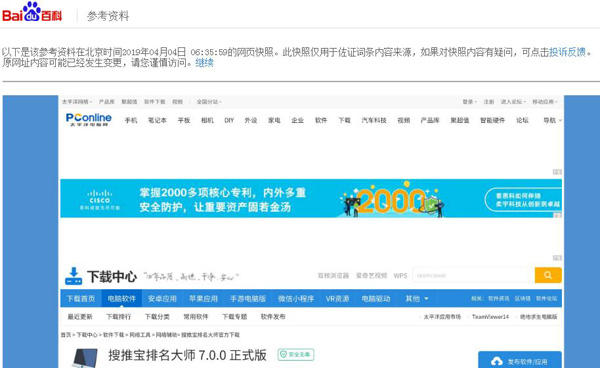Click the WPS hot search link
The height and width of the screenshot is (368, 600).
click(401, 275)
